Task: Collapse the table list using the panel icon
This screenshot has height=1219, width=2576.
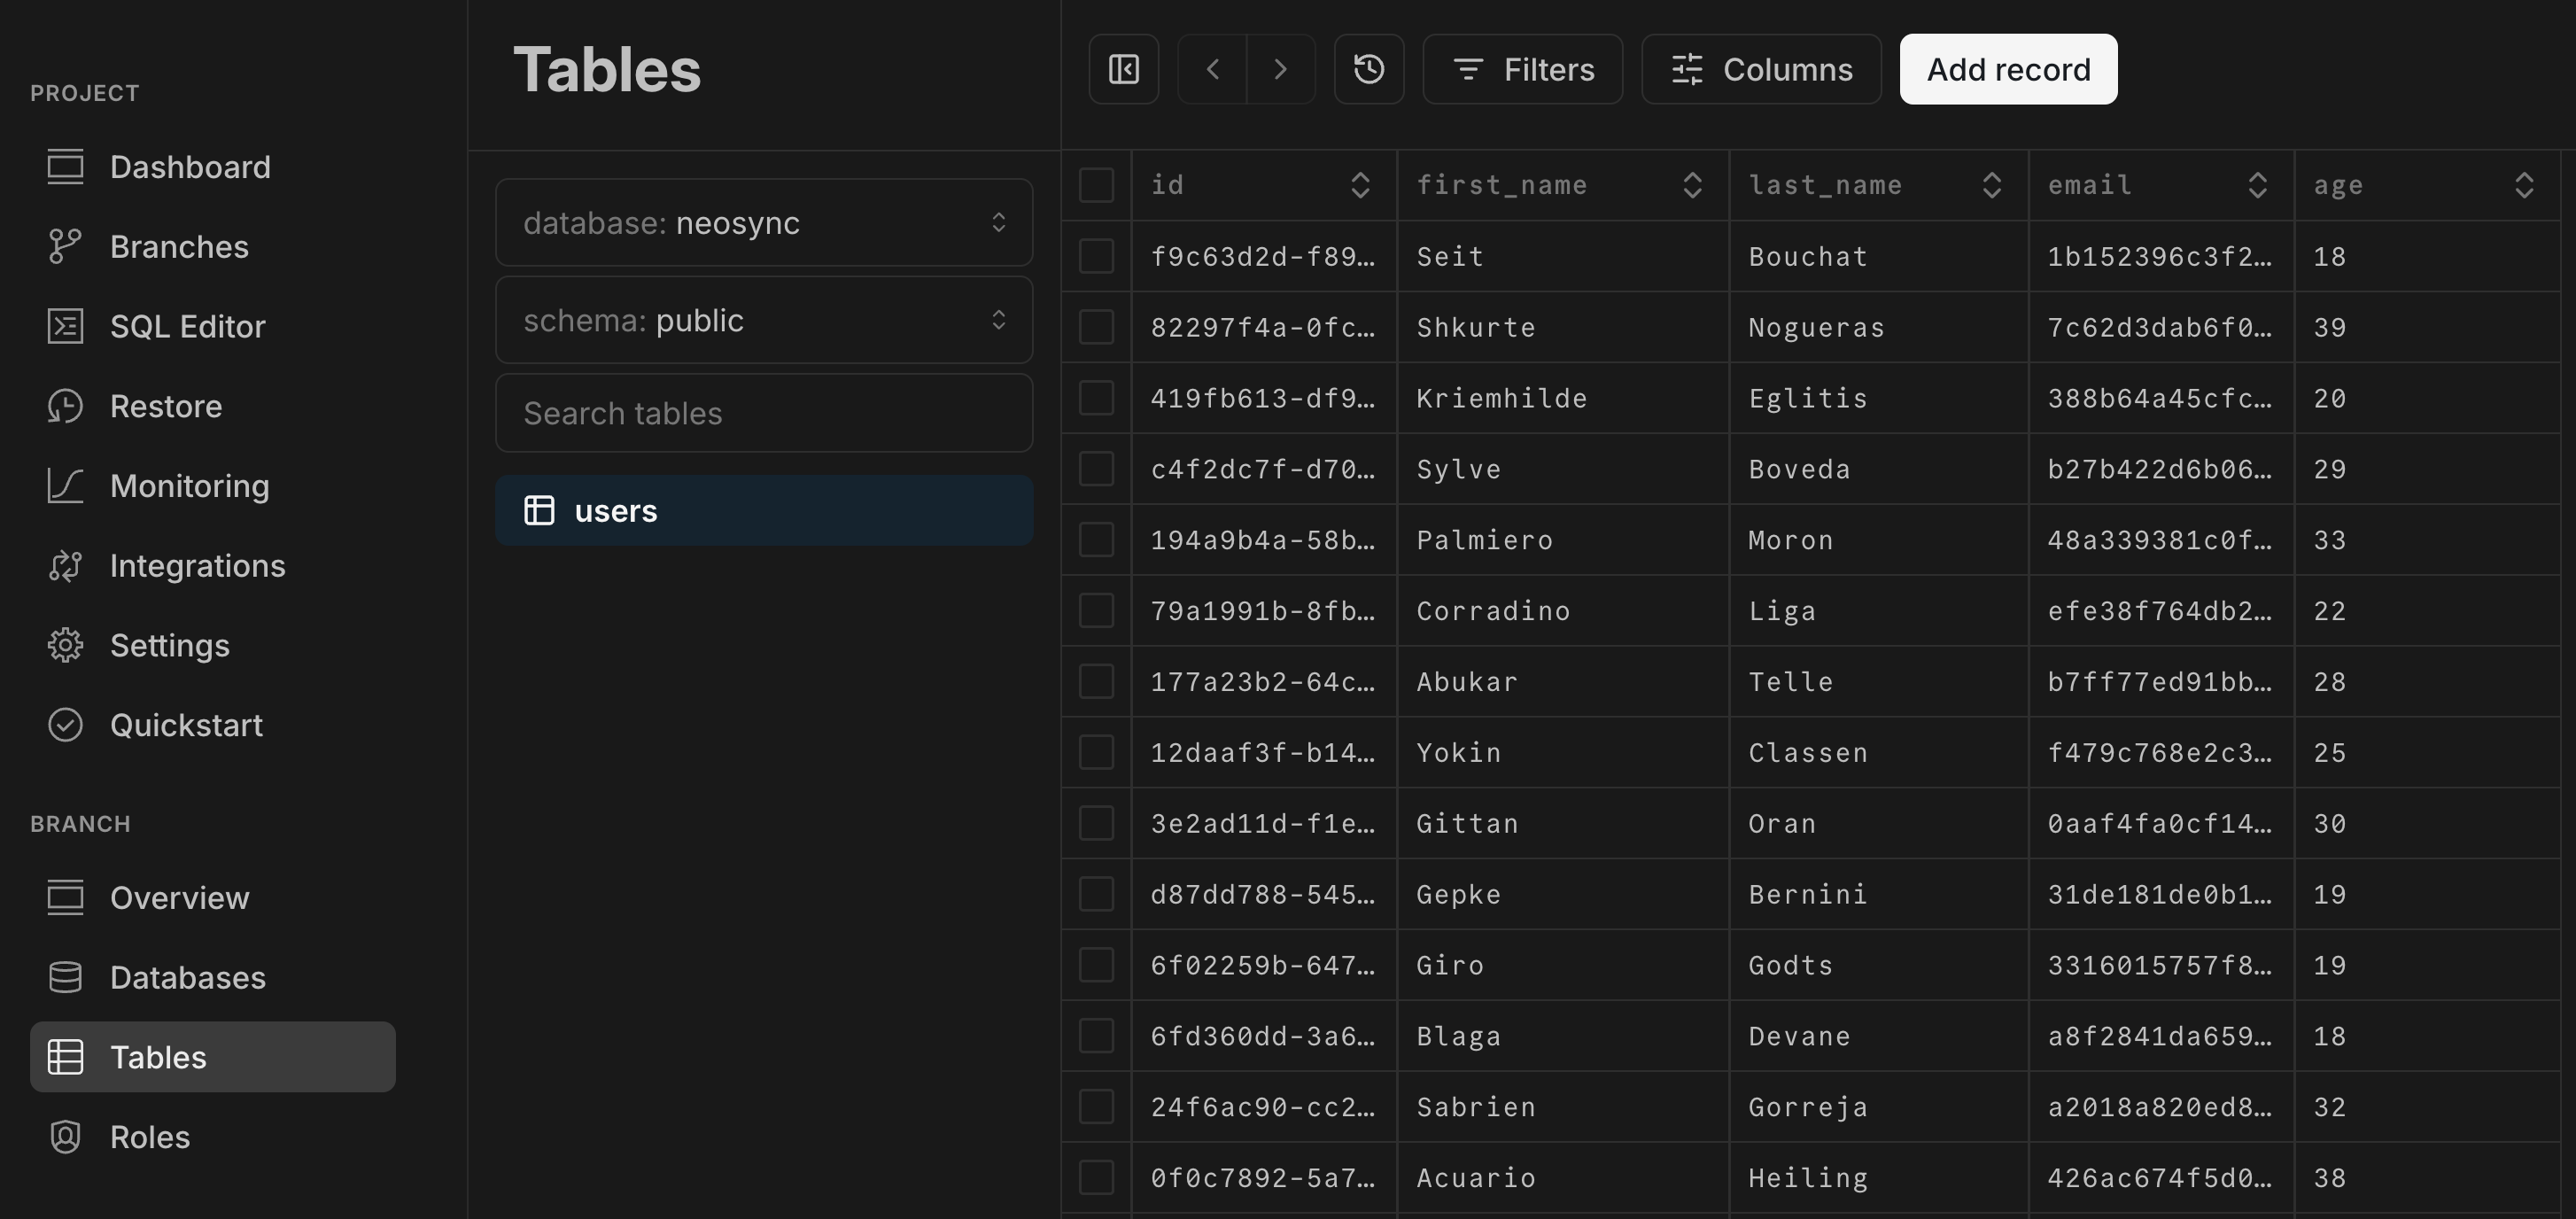Action: click(x=1123, y=69)
